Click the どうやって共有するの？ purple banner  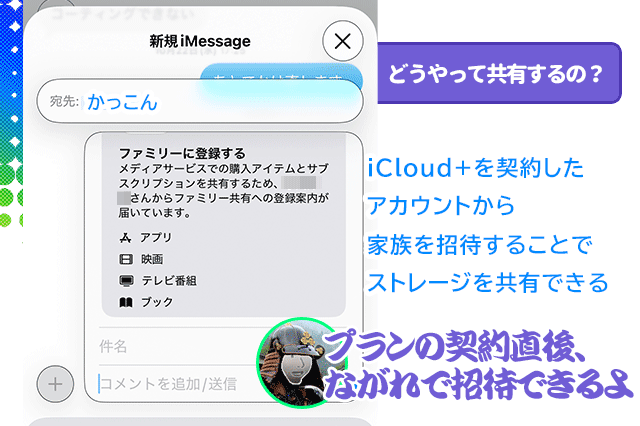click(x=499, y=73)
